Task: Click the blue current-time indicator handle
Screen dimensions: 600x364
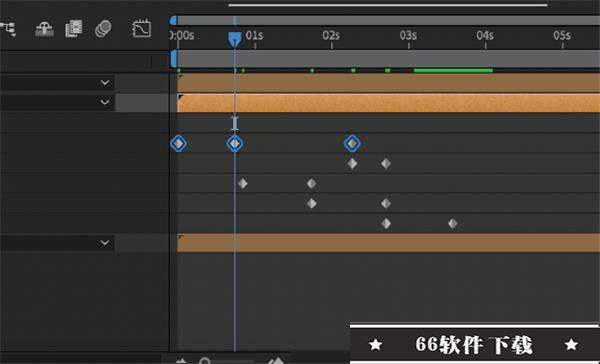Action: tap(235, 39)
